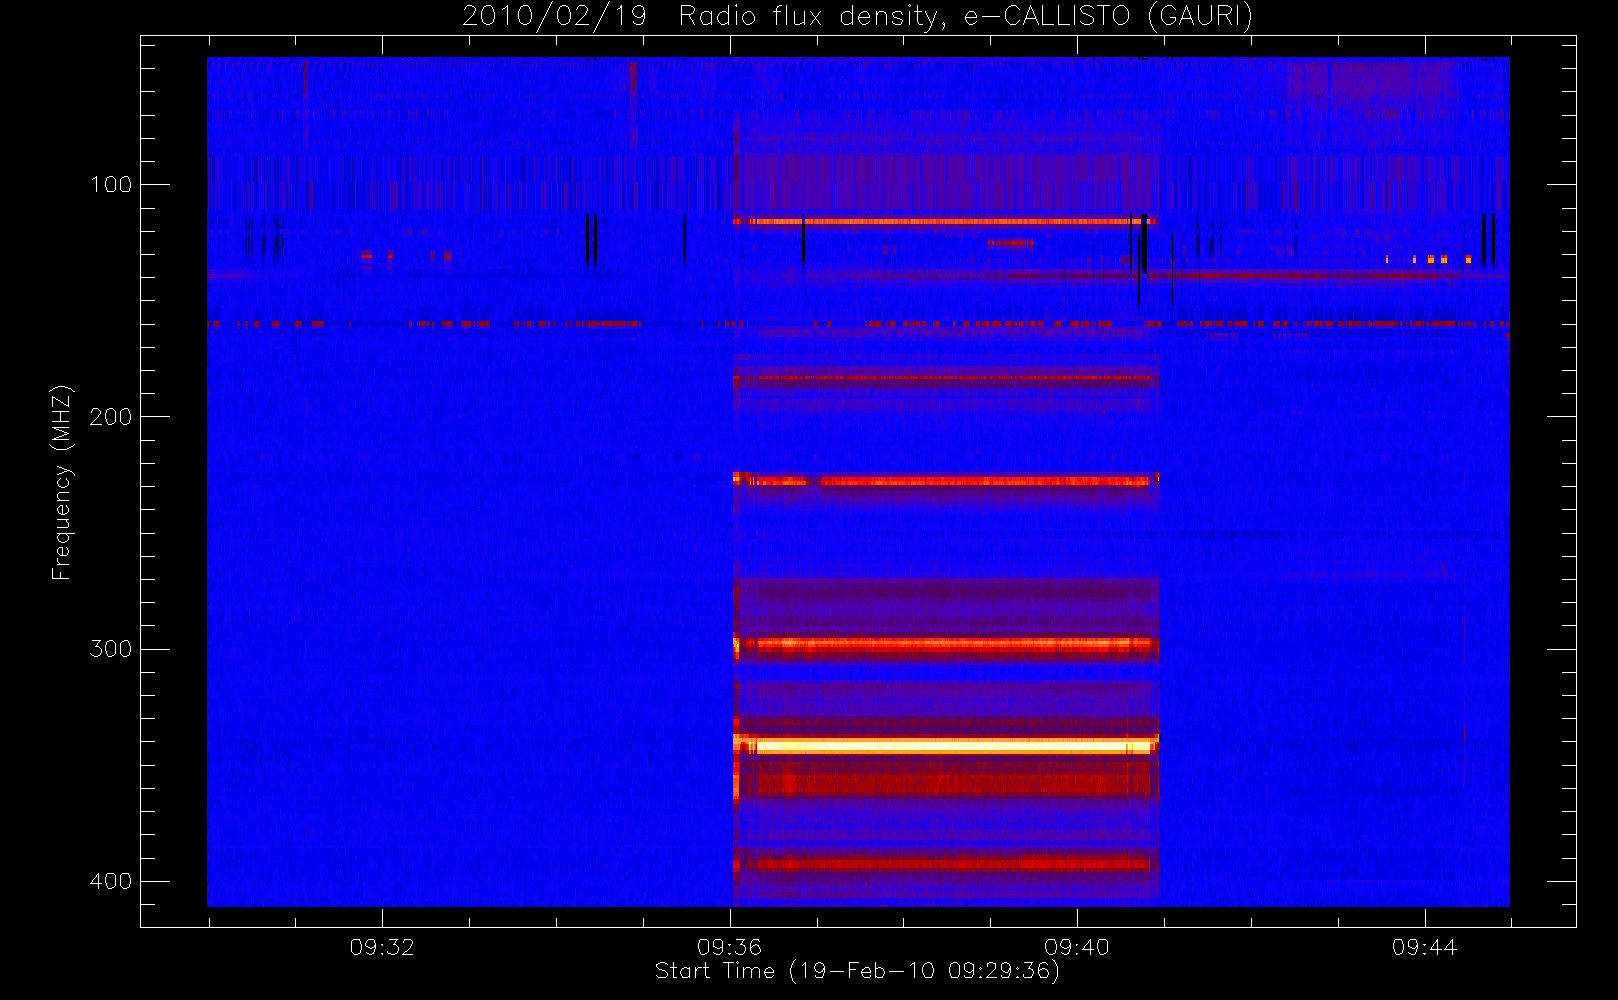Click the 400 frequency tick label
Viewport: 1618px width, 1000px height.
[x=110, y=881]
